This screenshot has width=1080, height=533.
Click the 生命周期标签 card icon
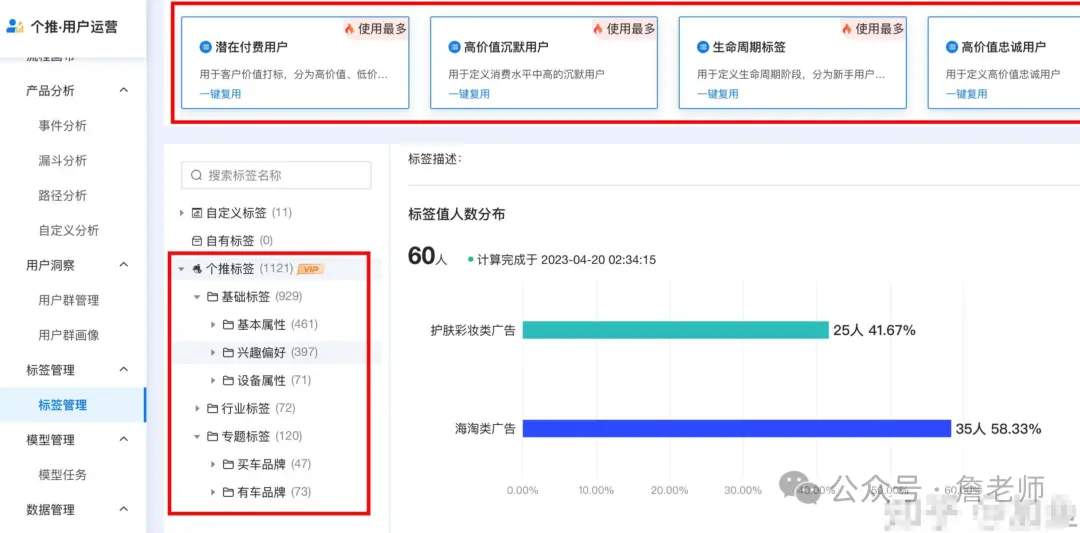tap(703, 47)
